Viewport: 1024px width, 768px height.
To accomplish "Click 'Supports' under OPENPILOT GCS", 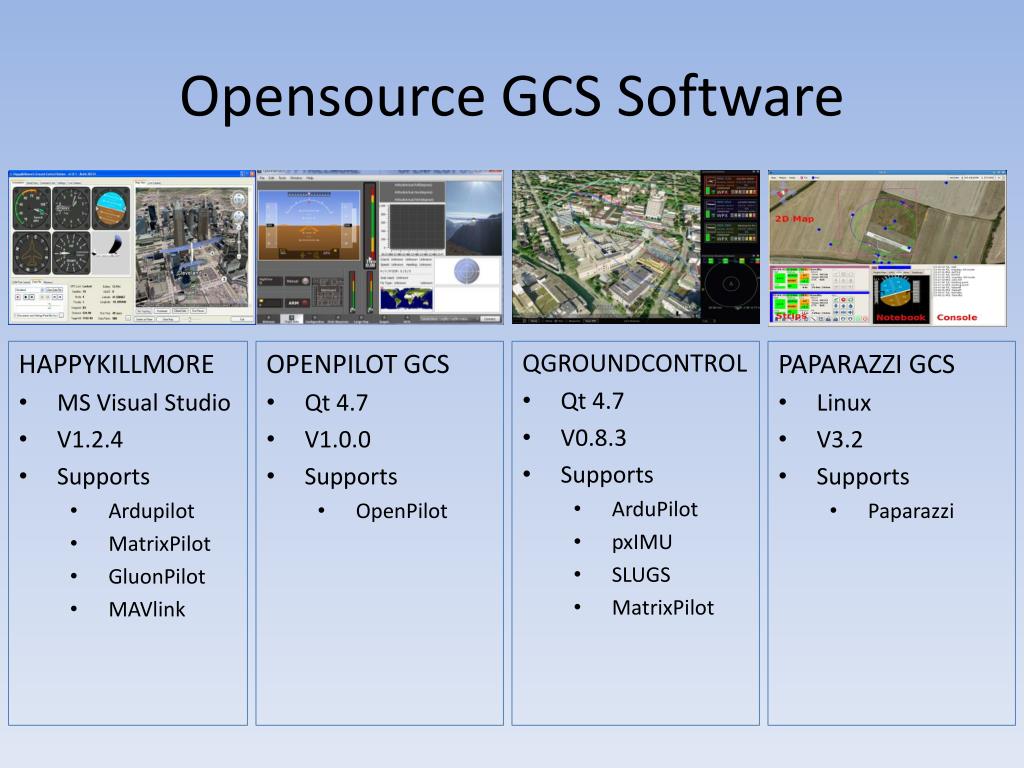I will coord(351,477).
